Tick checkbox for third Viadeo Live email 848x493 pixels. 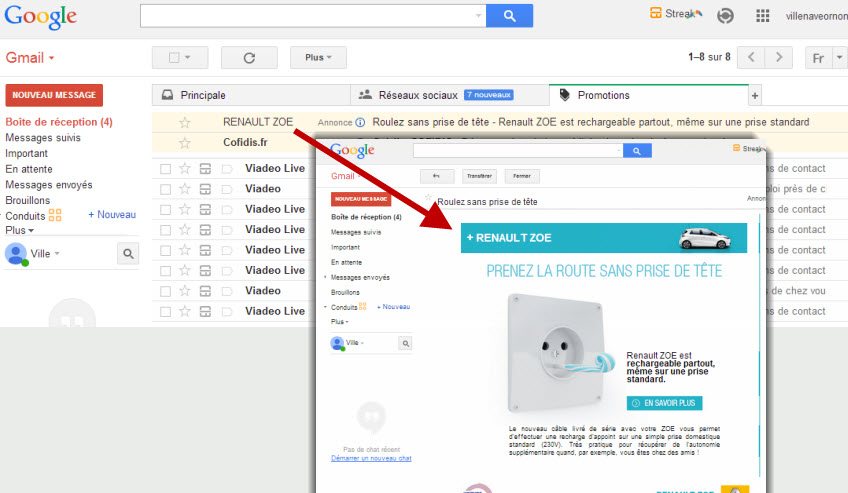(x=165, y=230)
